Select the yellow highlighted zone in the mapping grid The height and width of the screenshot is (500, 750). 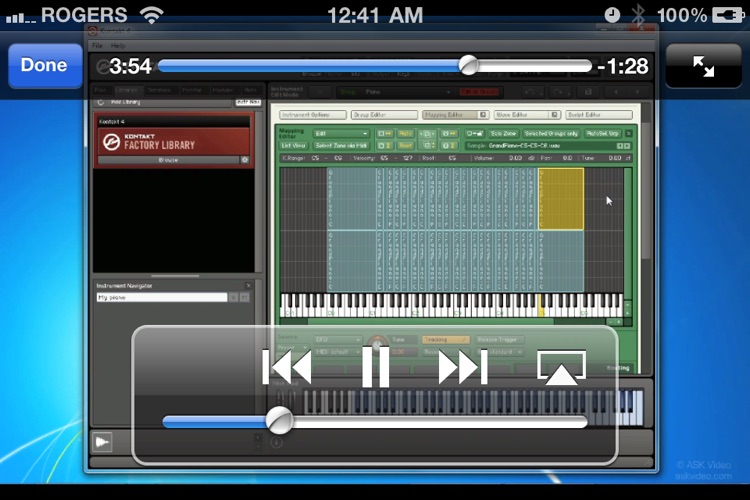point(561,199)
